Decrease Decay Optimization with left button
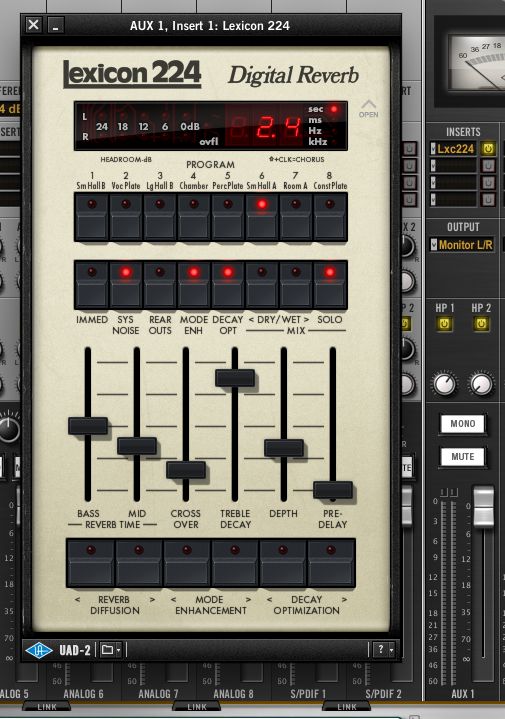The image size is (505, 719). [x=283, y=563]
